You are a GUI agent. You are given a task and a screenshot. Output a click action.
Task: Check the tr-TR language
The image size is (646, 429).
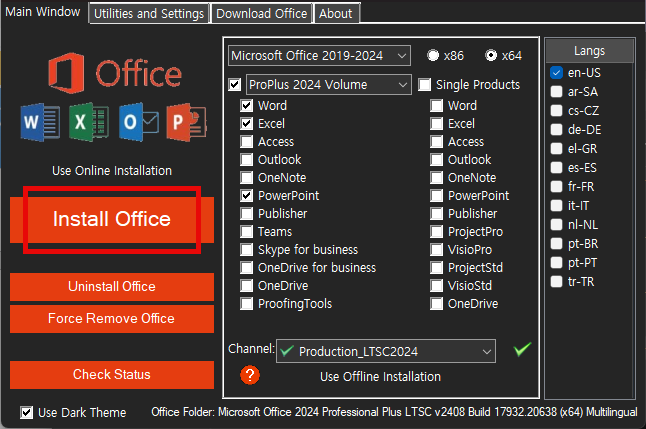coord(557,281)
